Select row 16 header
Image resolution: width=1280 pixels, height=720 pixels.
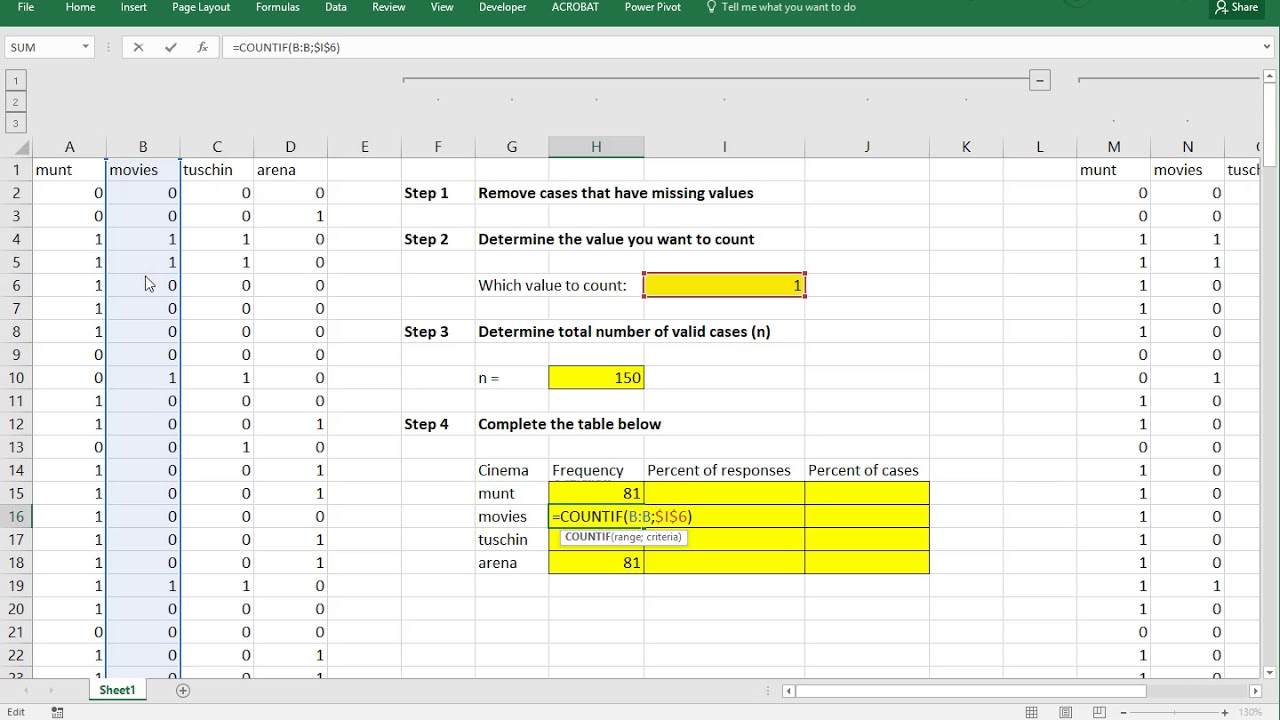16,516
